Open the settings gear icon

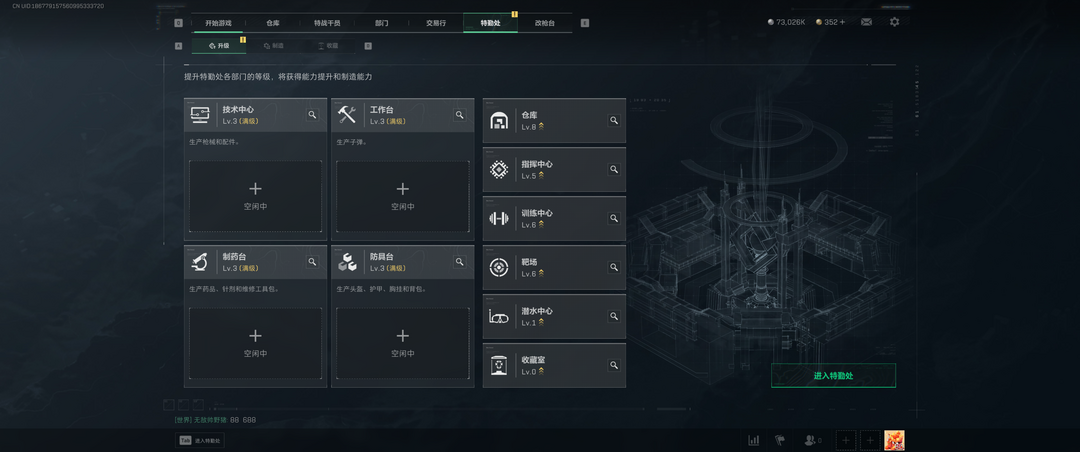(x=894, y=22)
